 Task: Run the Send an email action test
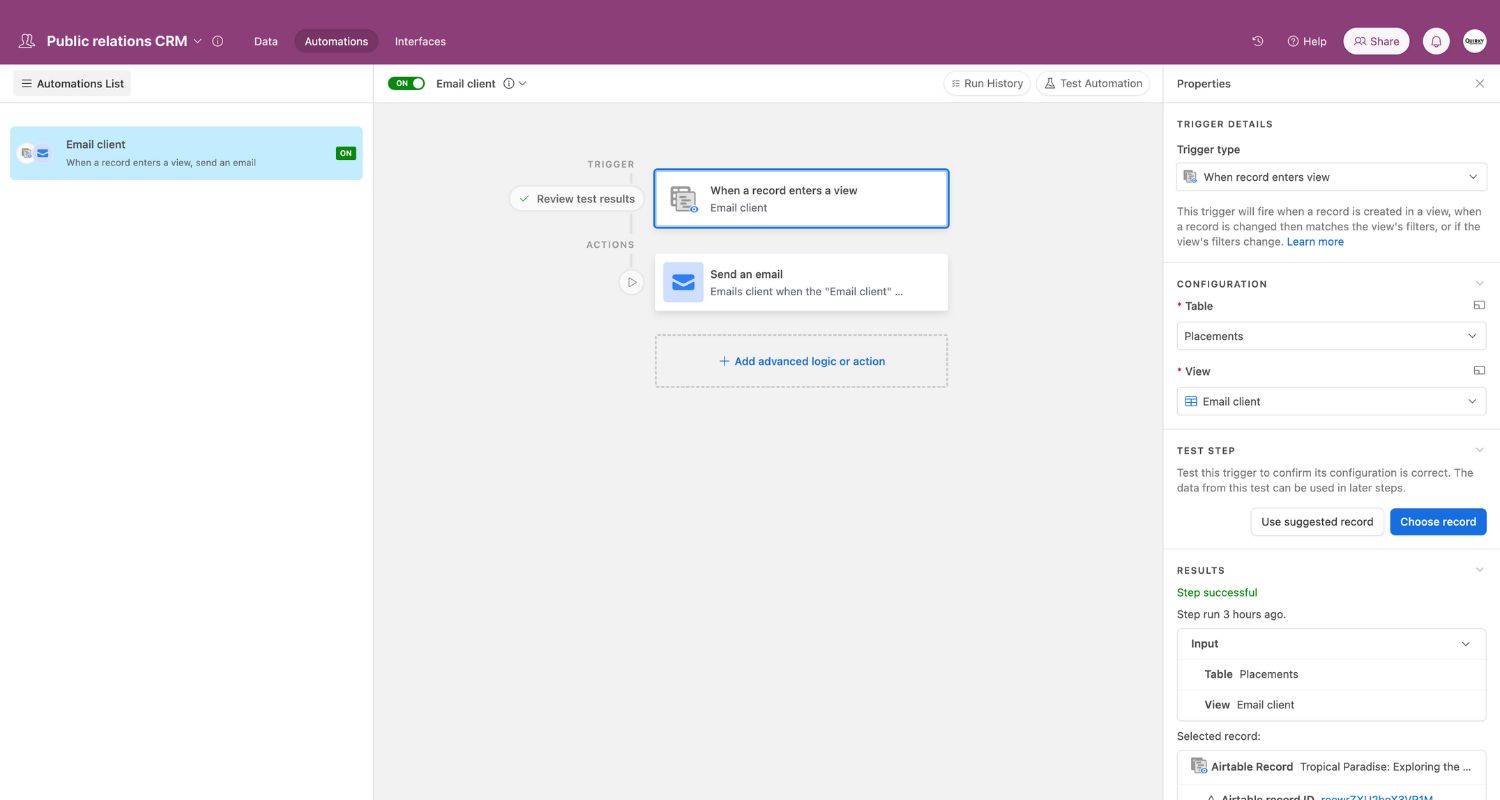(631, 282)
